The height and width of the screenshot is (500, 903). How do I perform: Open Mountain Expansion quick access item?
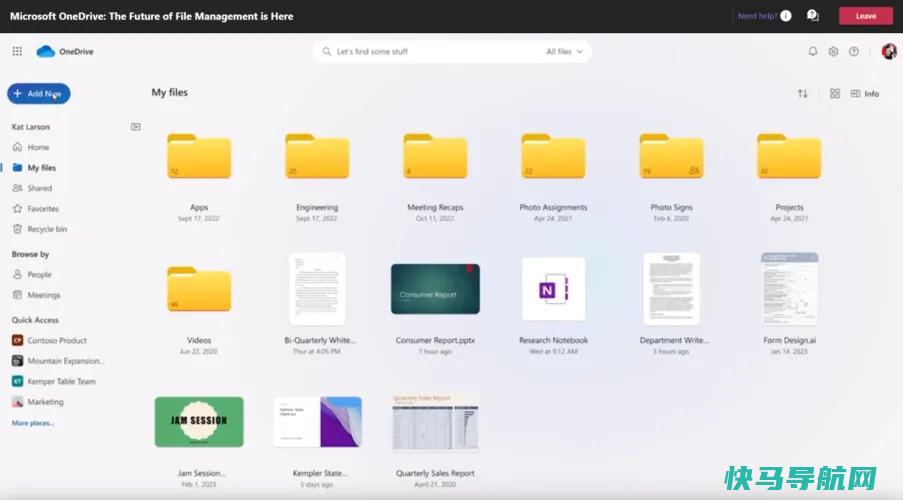[x=58, y=361]
